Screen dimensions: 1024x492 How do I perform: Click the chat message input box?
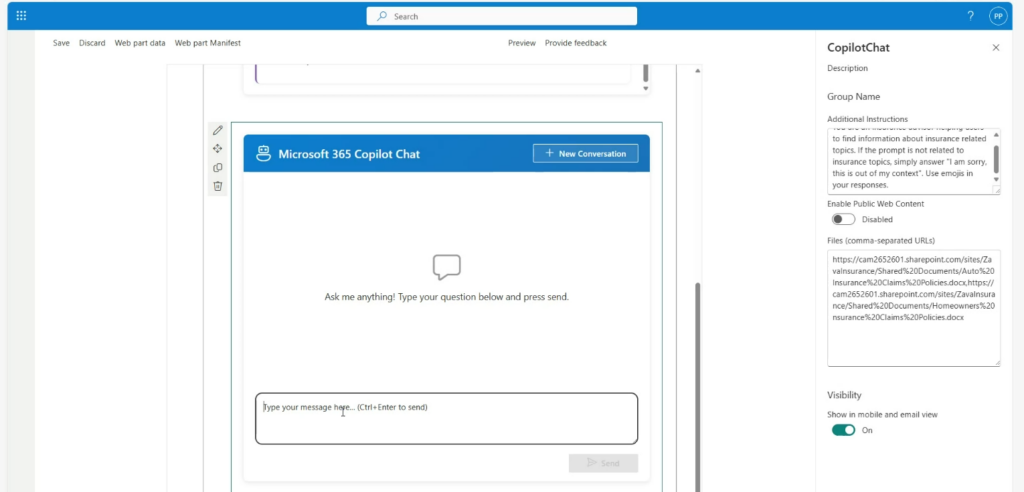[x=446, y=418]
